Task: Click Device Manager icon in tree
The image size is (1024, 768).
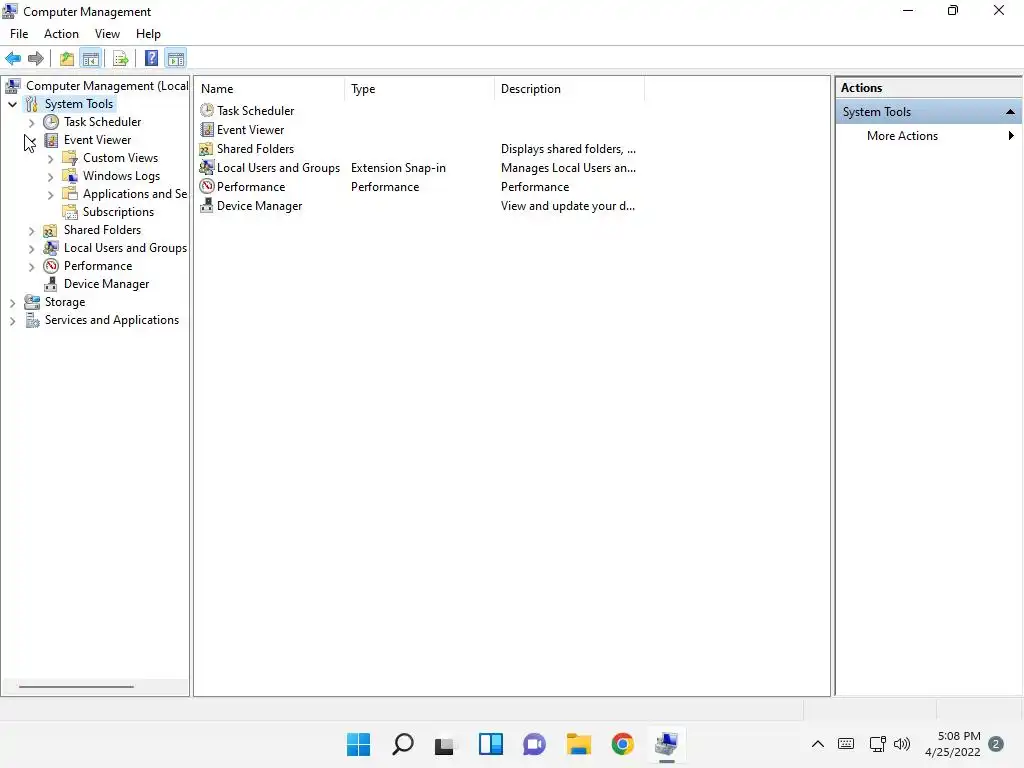Action: 50,284
